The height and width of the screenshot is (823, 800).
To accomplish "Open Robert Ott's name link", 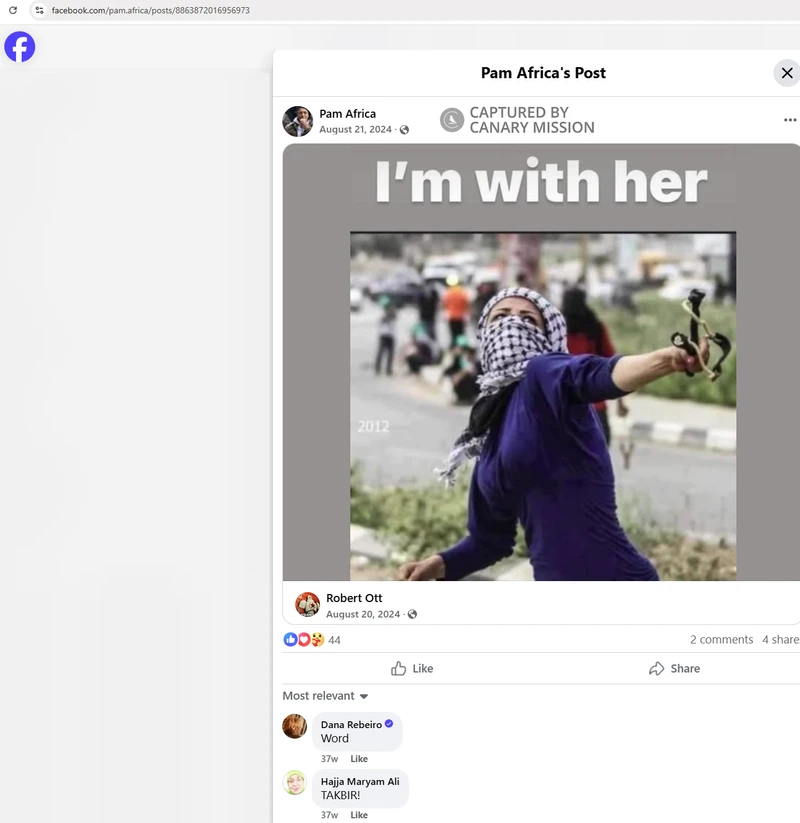I will click(354, 598).
